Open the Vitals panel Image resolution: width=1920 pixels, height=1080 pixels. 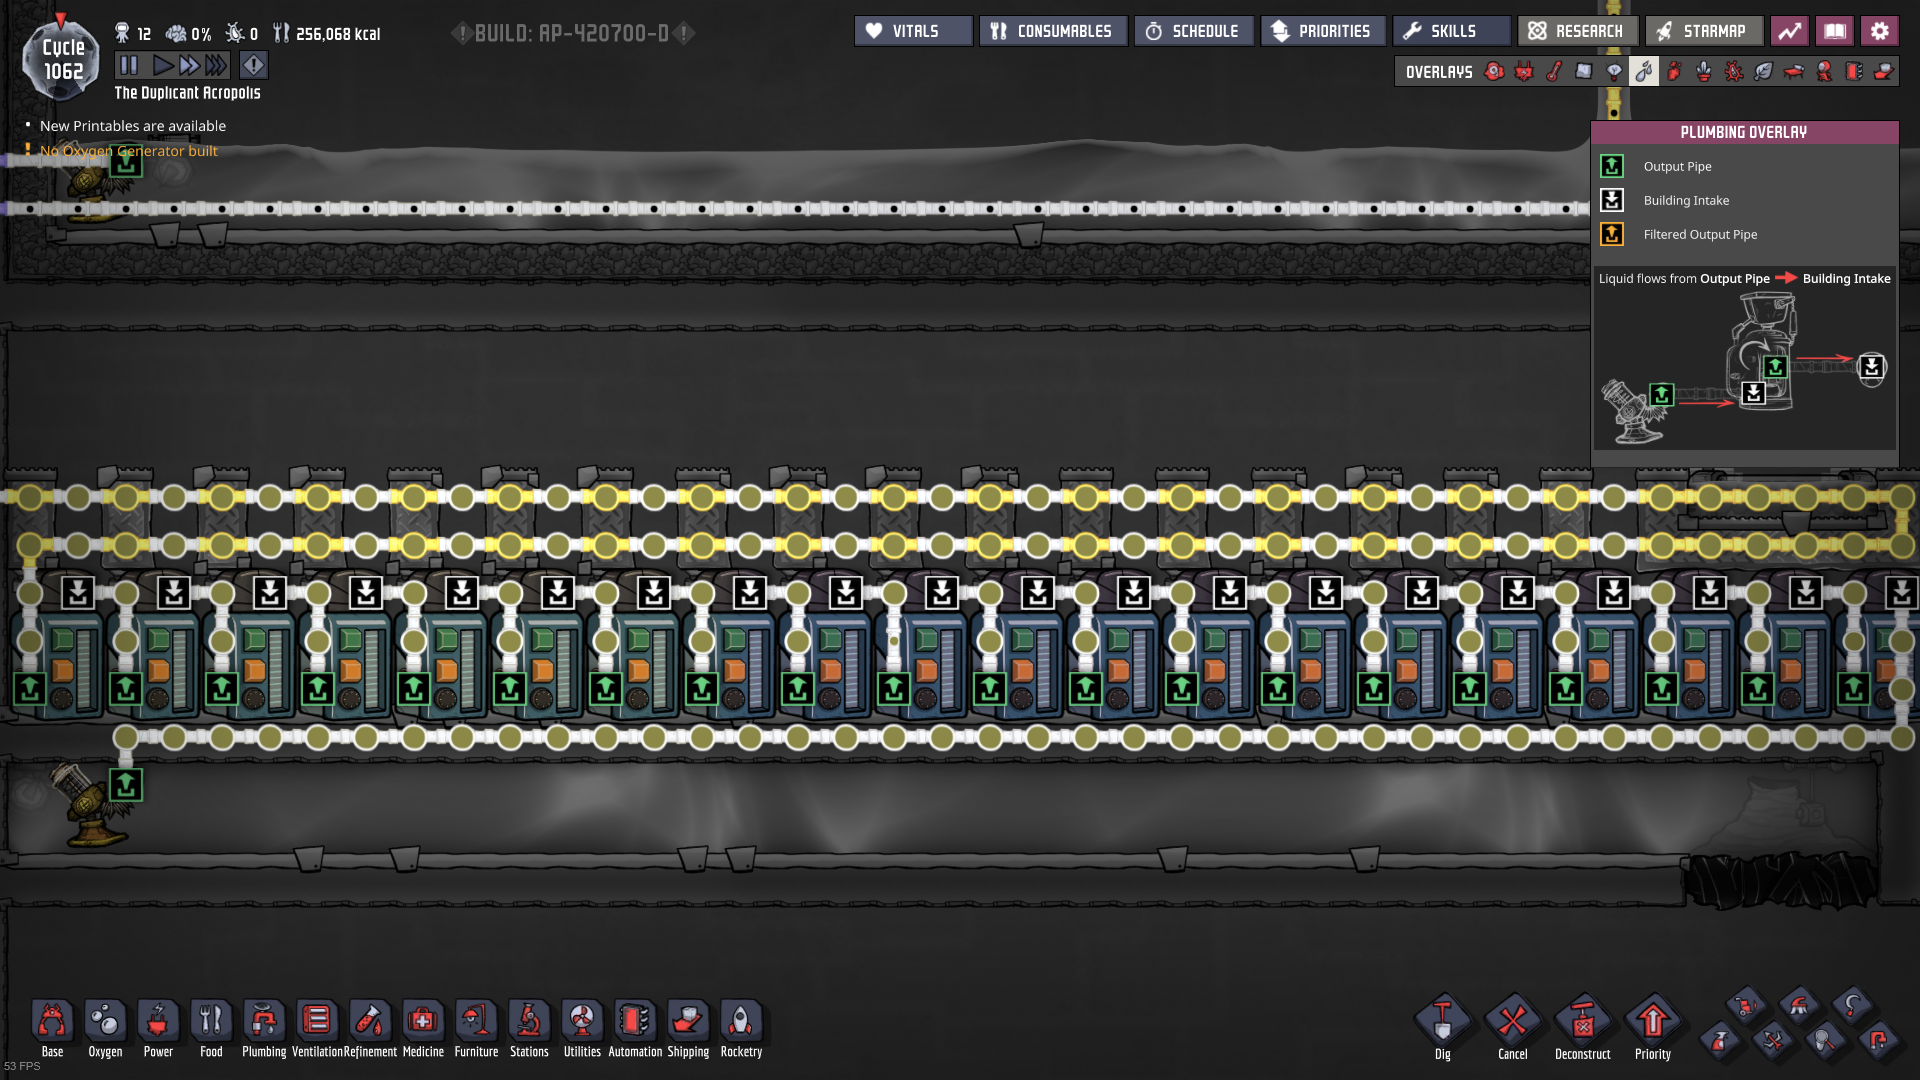(x=912, y=31)
